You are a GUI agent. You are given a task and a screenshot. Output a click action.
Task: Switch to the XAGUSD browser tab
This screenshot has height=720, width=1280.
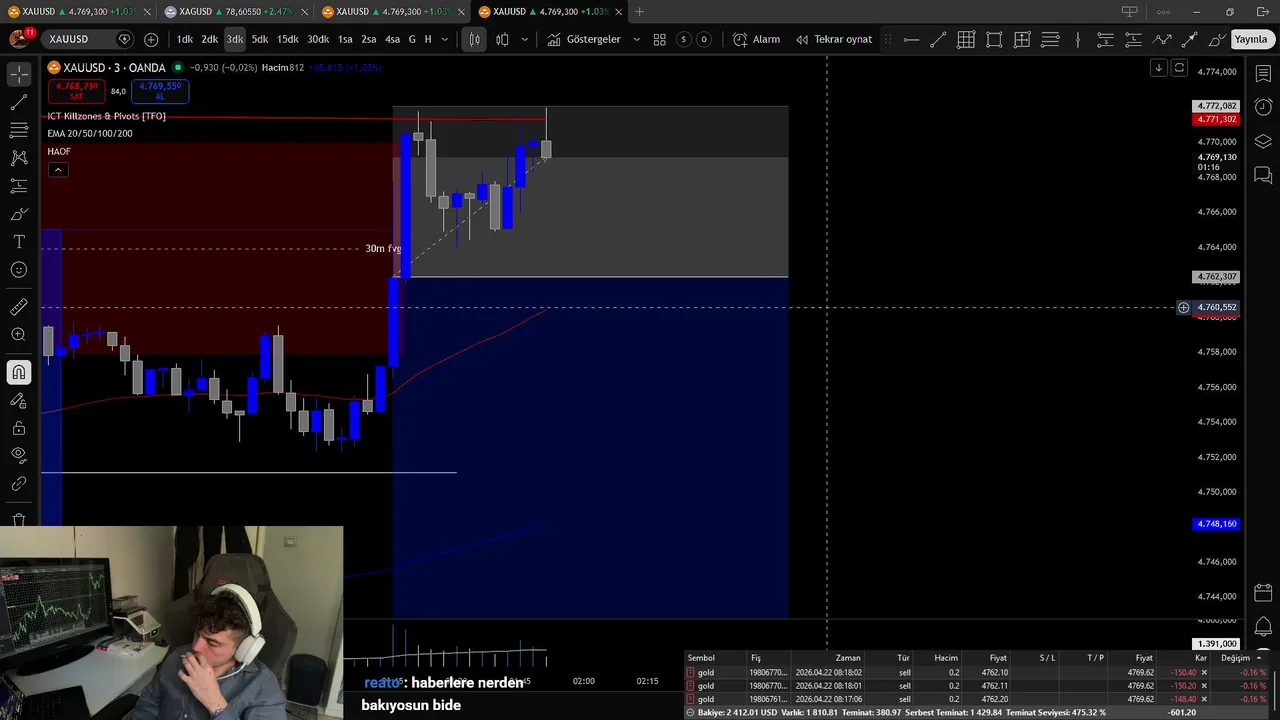(x=236, y=11)
